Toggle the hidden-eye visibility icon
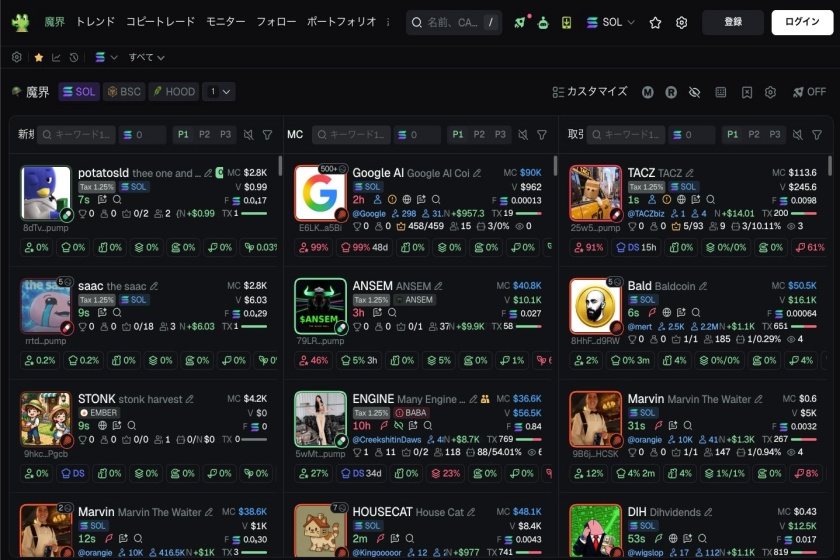This screenshot has width=840, height=560. pyautogui.click(x=694, y=92)
